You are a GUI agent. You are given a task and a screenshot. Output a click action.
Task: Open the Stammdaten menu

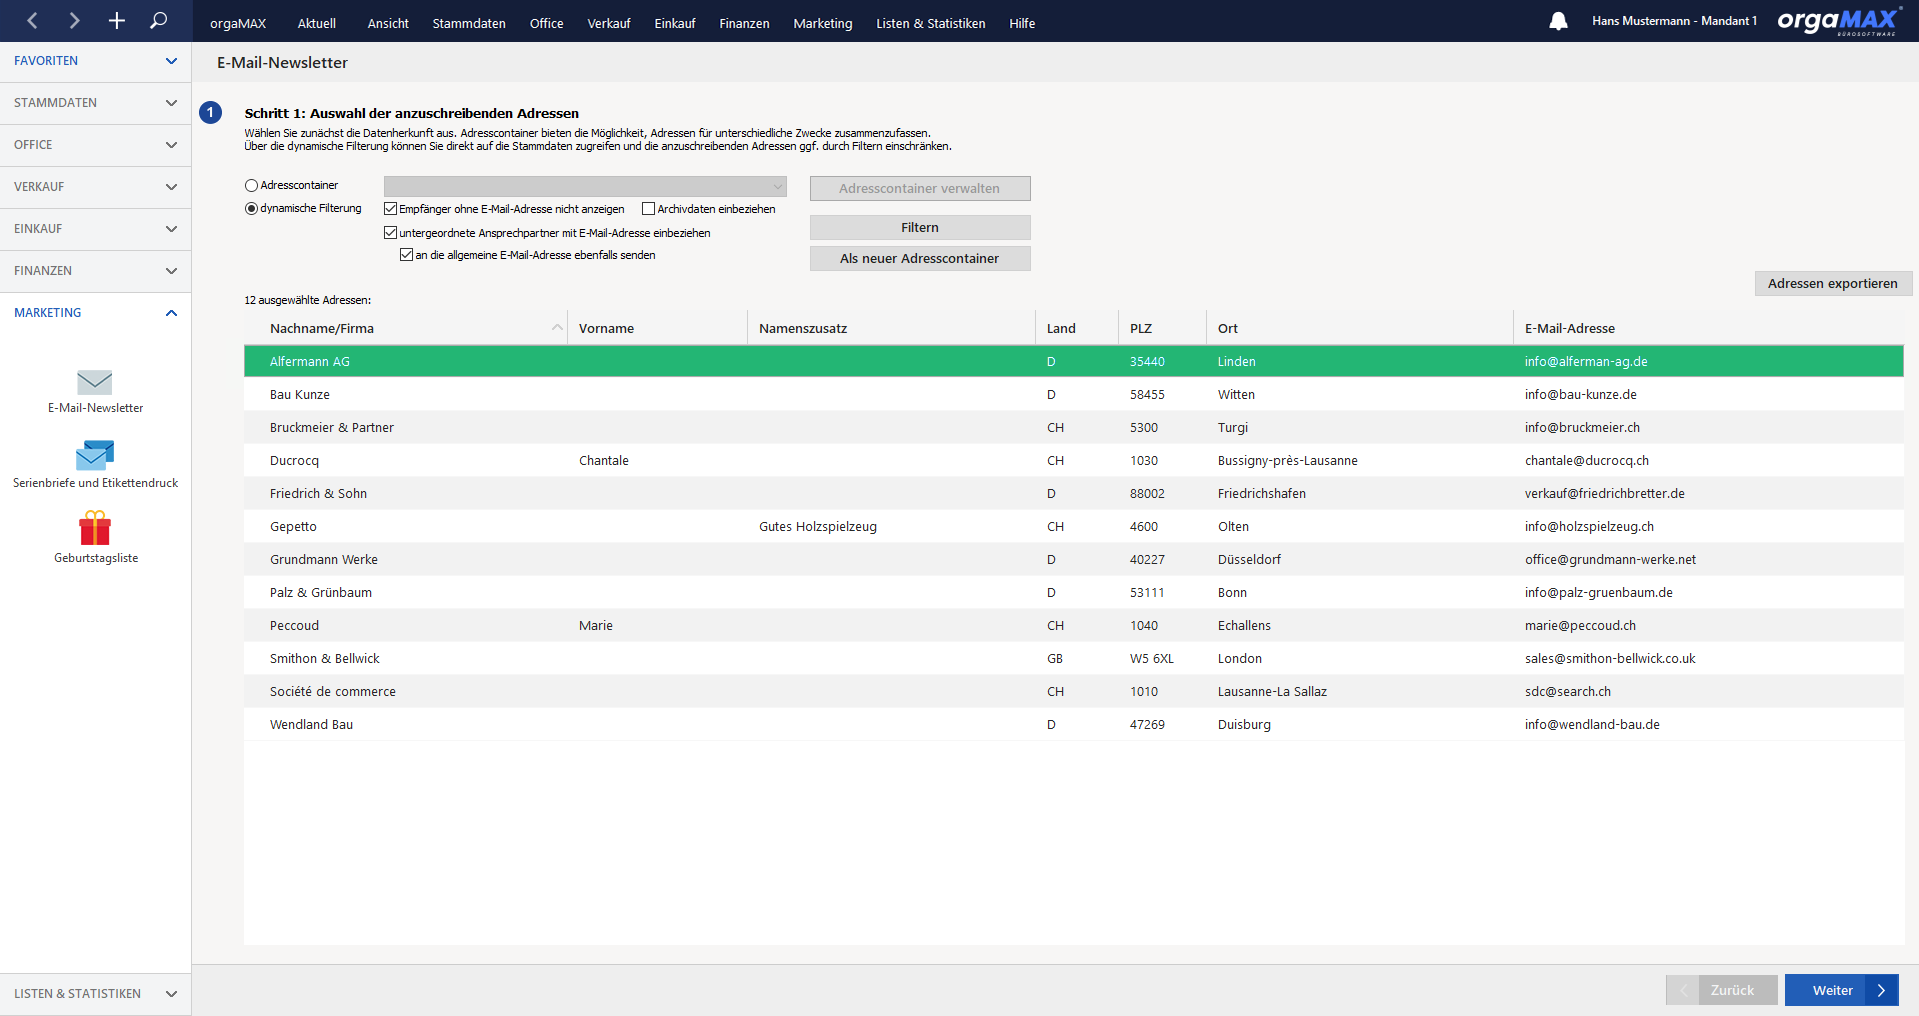pos(469,23)
